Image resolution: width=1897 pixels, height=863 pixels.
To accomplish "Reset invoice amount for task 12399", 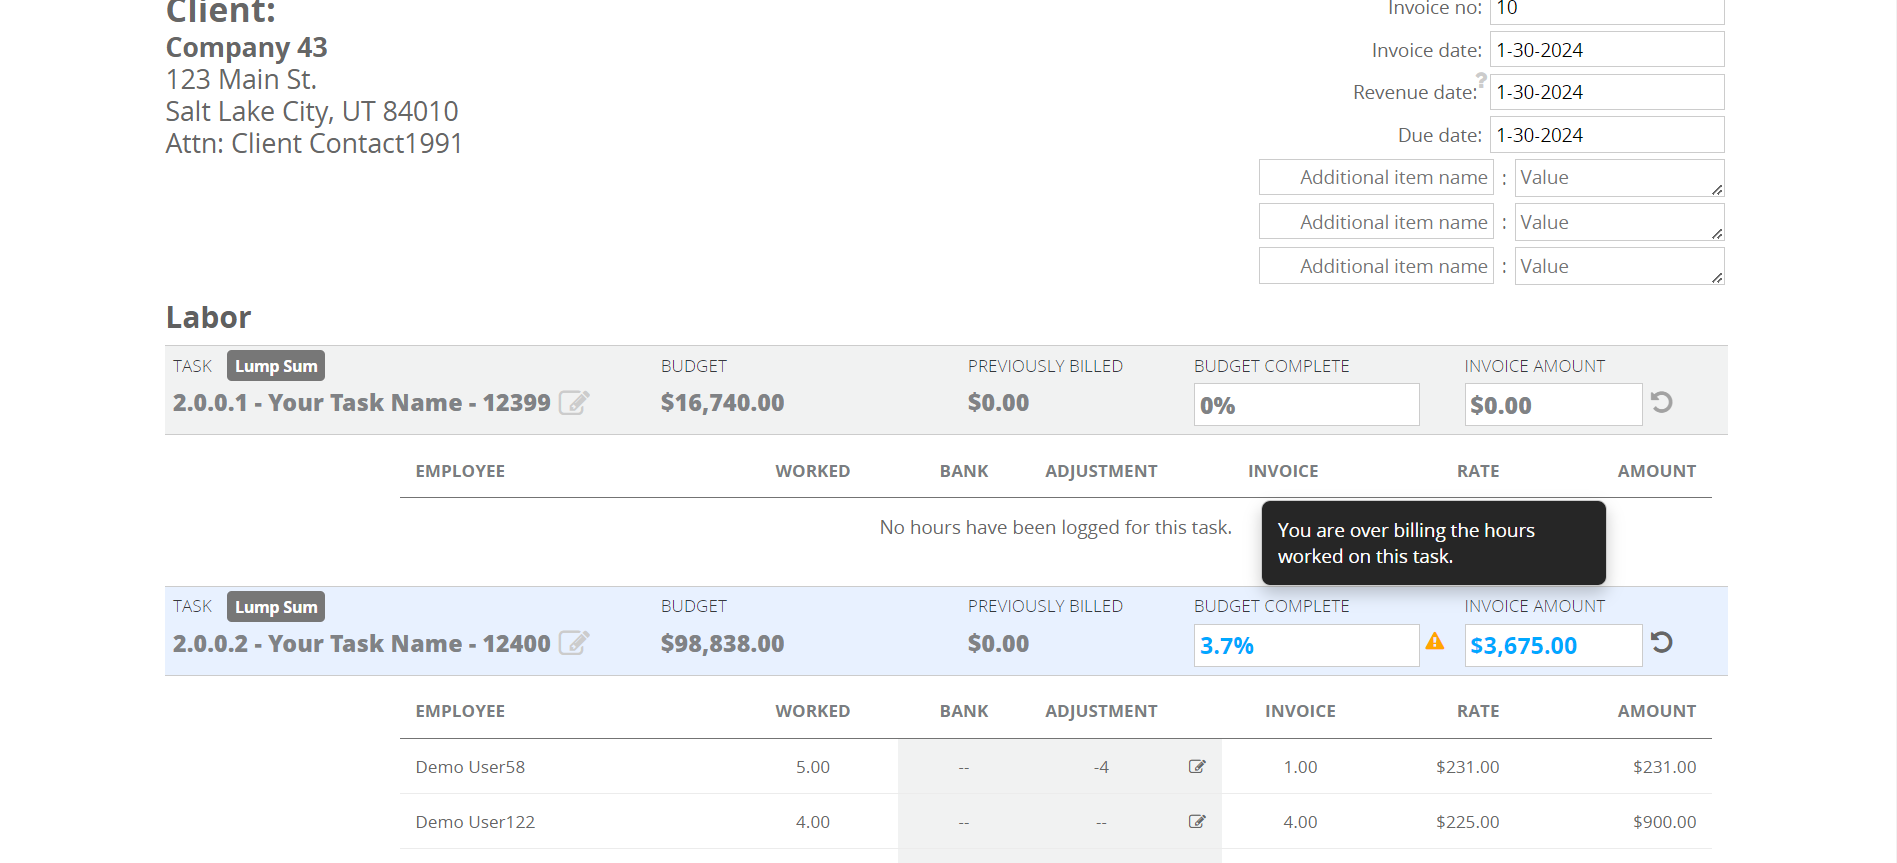I will pyautogui.click(x=1661, y=402).
